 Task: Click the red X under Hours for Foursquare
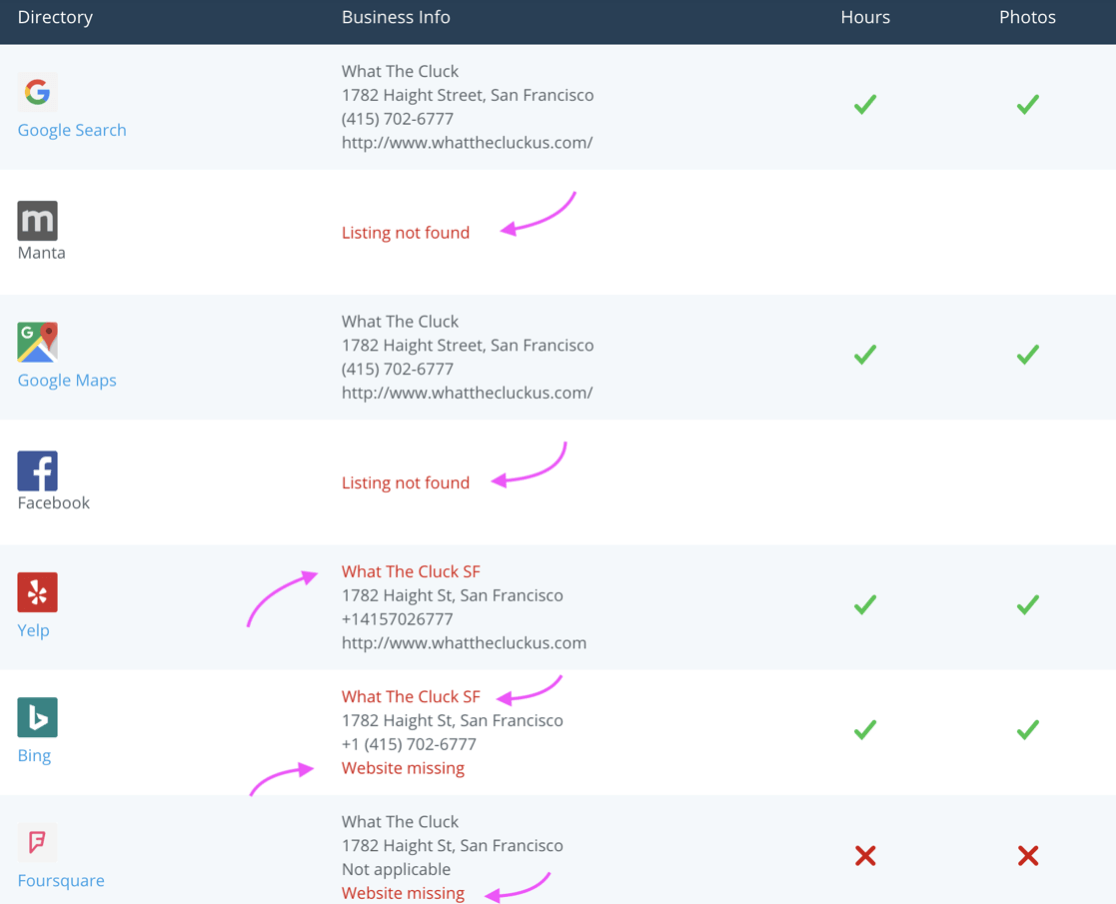click(x=865, y=856)
